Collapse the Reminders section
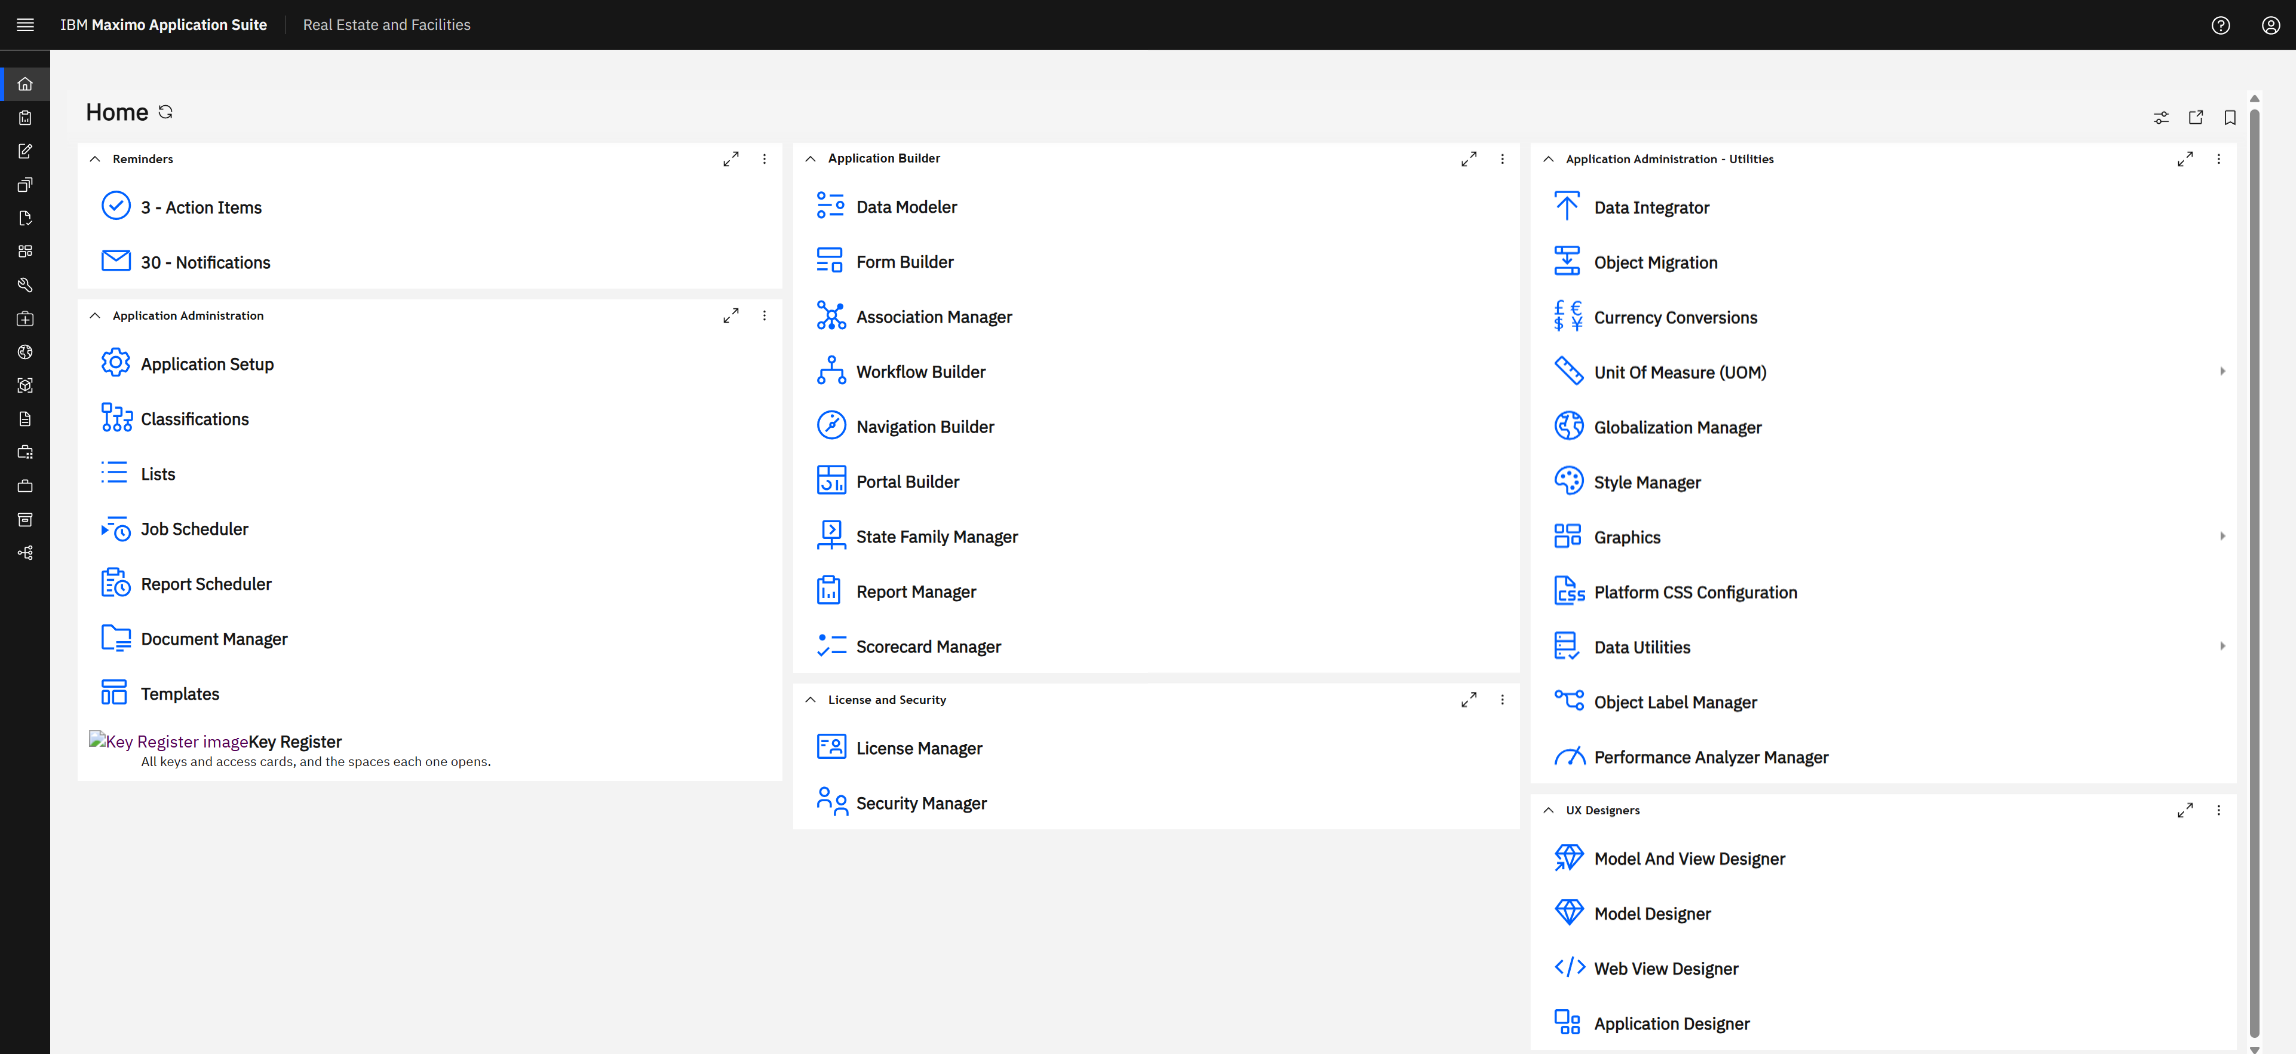This screenshot has width=2296, height=1054. (95, 159)
